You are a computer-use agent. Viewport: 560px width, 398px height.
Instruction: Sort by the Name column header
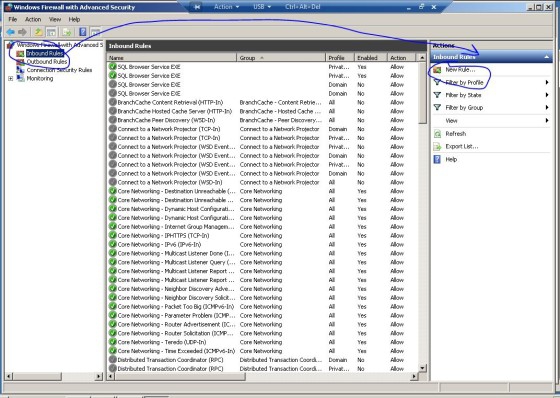171,58
